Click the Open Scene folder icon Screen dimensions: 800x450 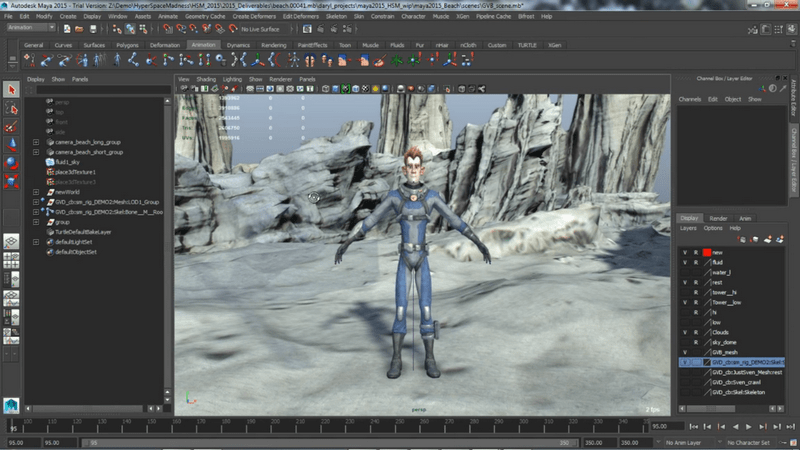(x=80, y=29)
